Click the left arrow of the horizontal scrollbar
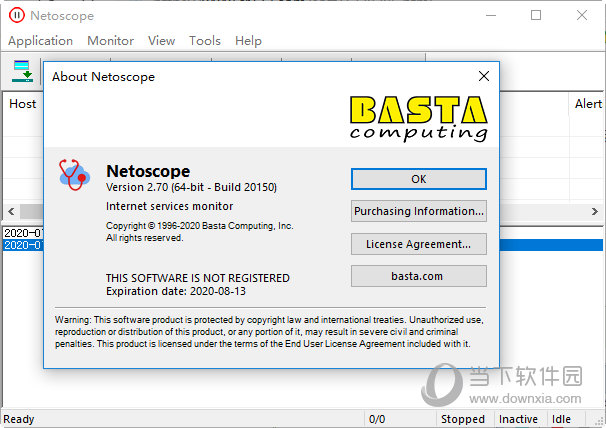The image size is (606, 428). (x=11, y=211)
